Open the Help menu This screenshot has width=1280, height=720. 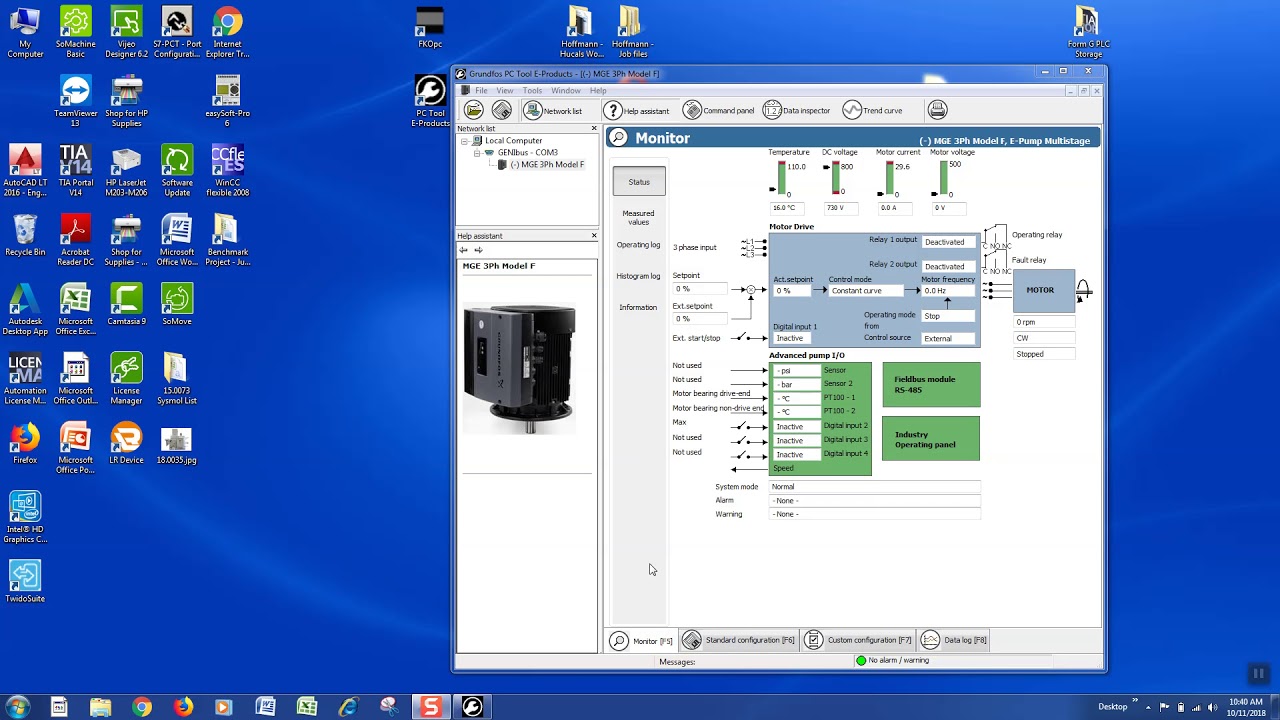(x=598, y=91)
